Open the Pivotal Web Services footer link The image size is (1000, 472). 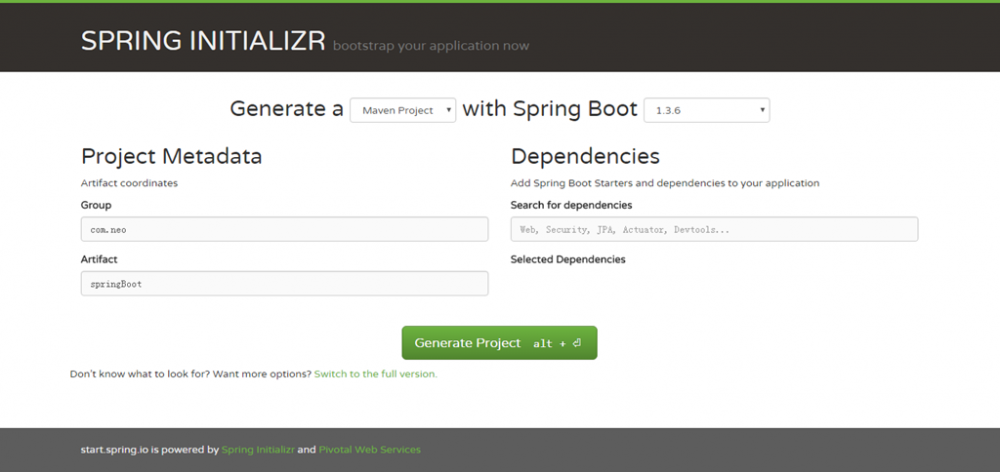coord(369,450)
